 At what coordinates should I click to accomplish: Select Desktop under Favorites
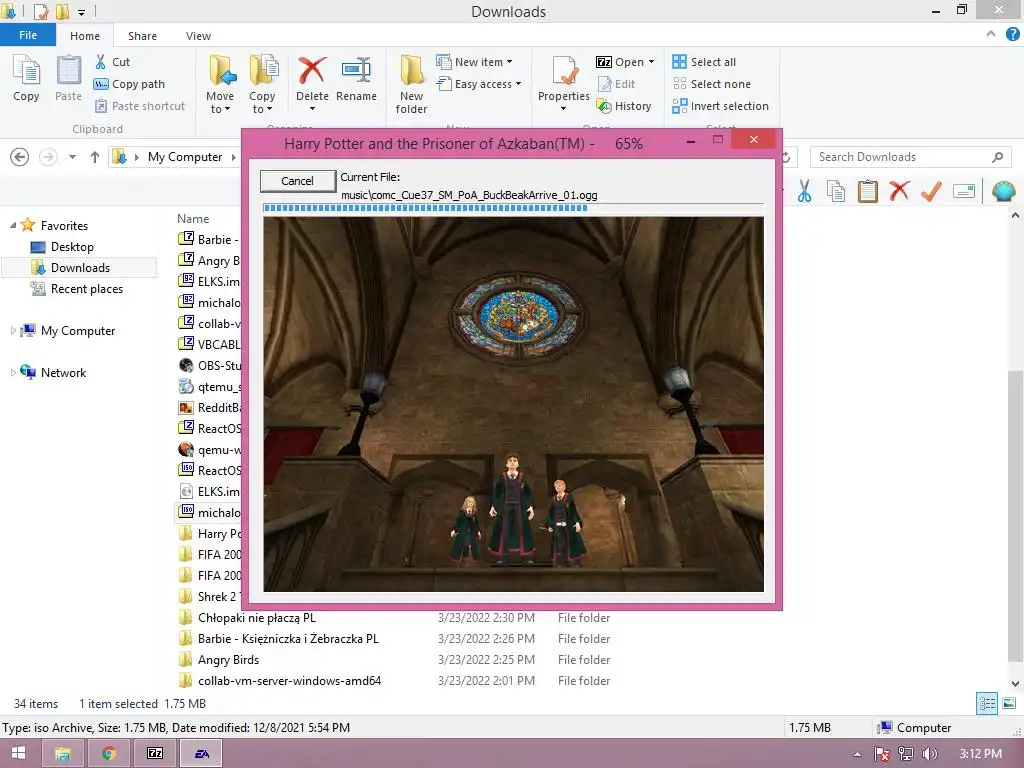pyautogui.click(x=72, y=247)
